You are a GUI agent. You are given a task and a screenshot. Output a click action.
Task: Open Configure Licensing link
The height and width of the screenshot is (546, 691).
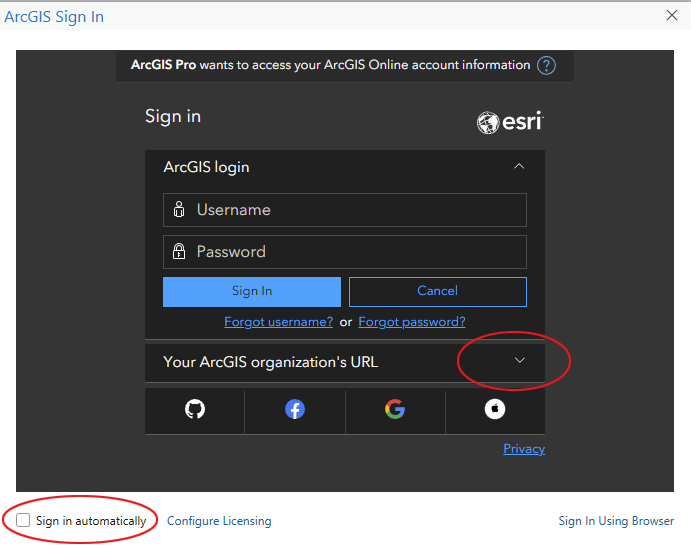[x=219, y=521]
